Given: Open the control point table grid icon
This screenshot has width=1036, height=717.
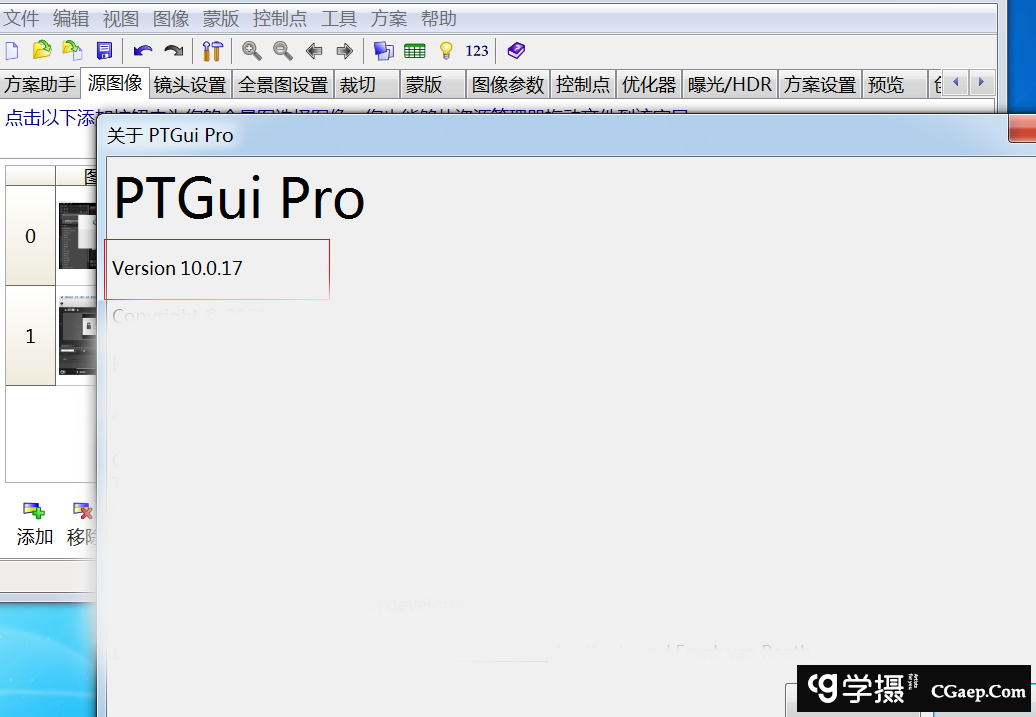Looking at the screenshot, I should 415,51.
